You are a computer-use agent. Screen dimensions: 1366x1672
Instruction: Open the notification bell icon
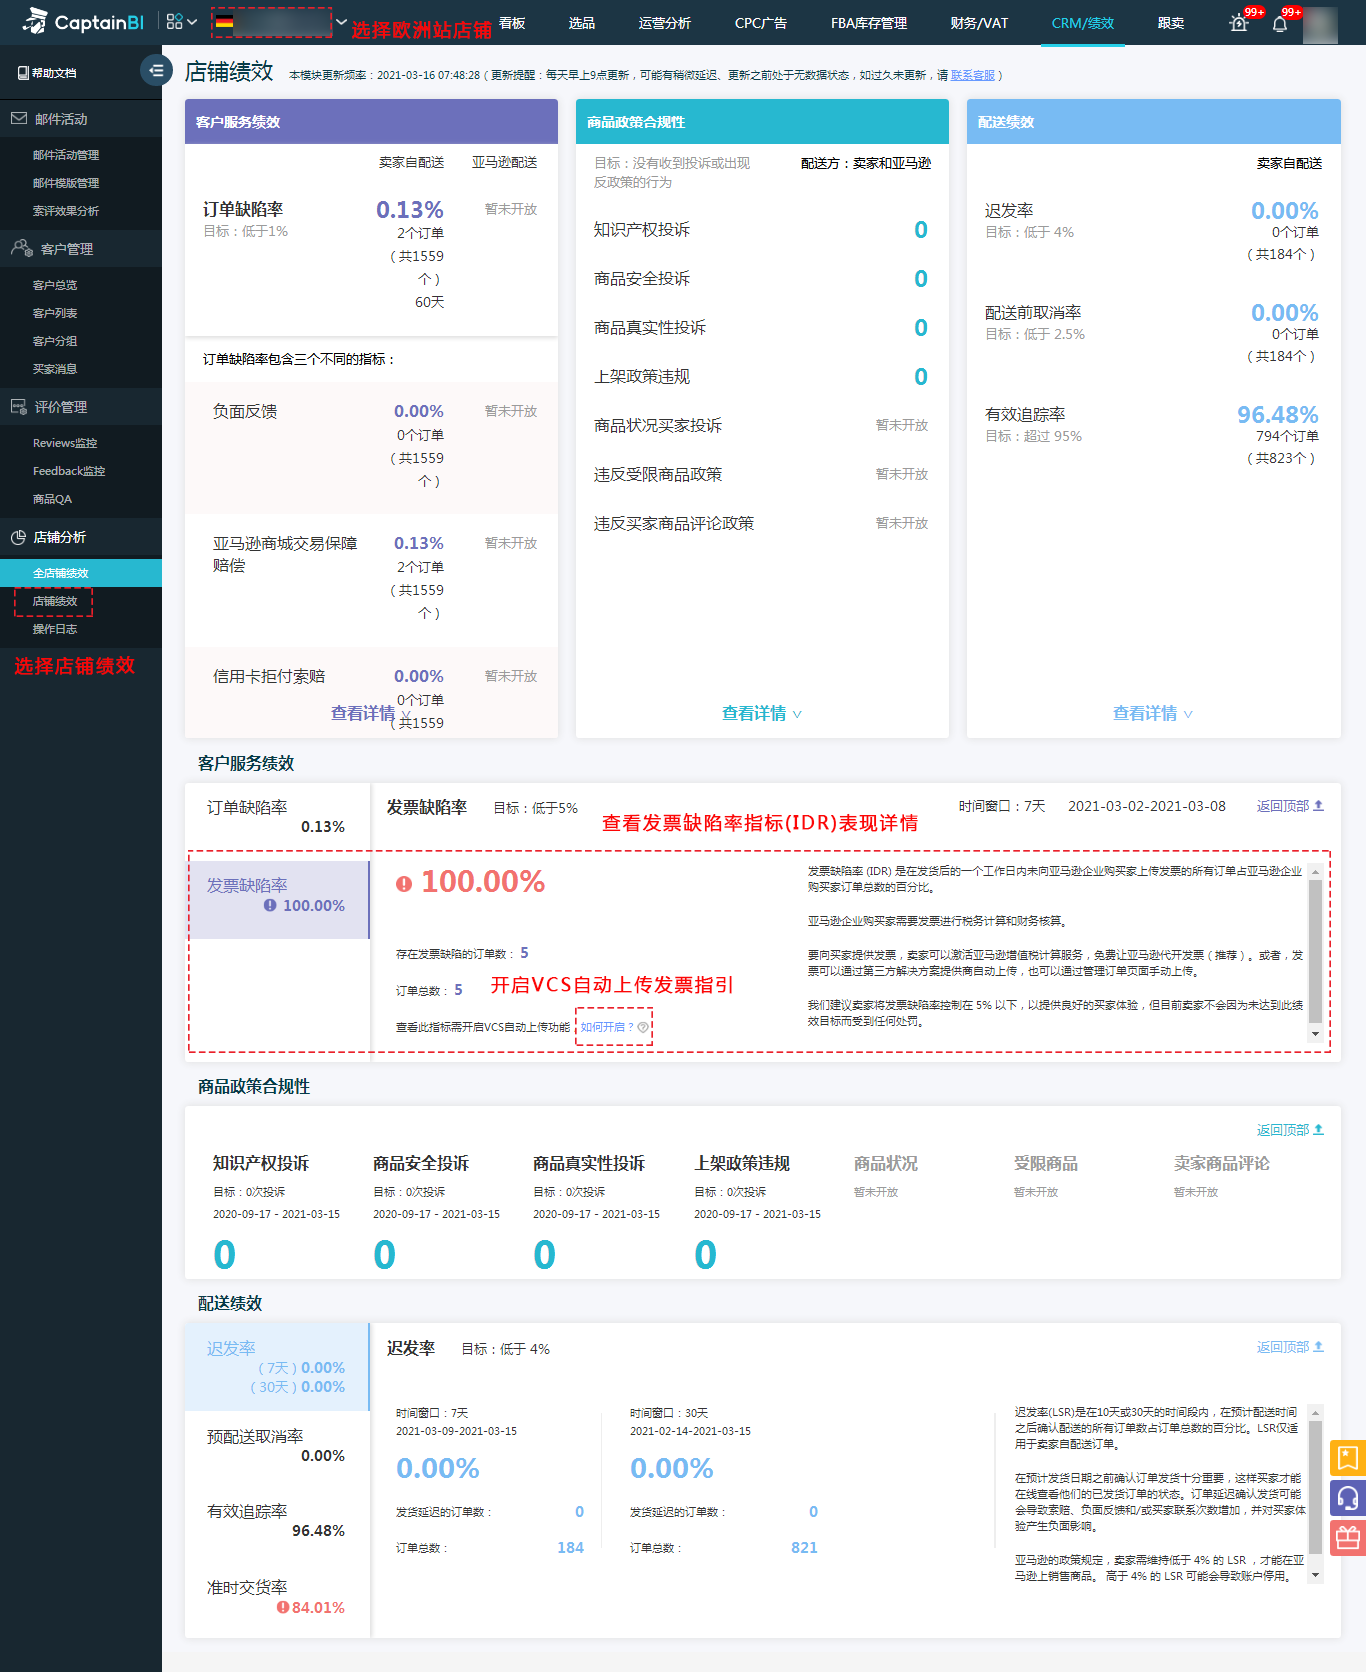[x=1279, y=24]
